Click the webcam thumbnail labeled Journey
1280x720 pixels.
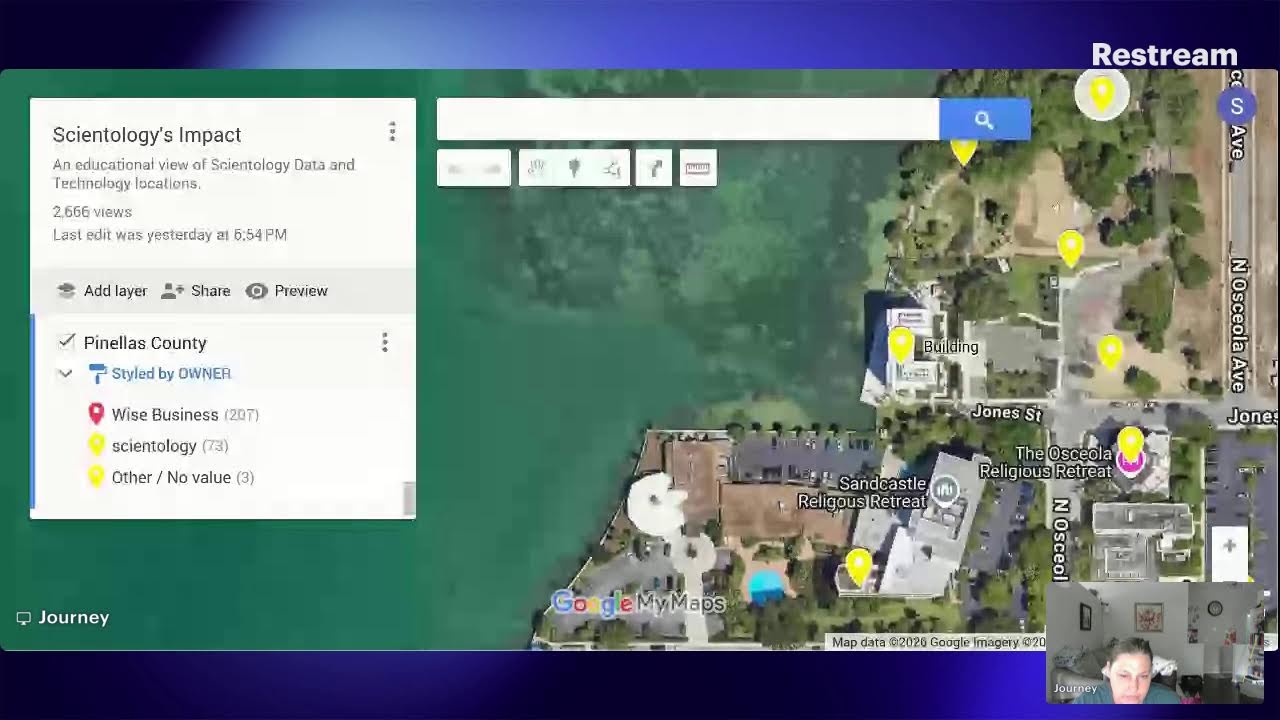(1156, 642)
